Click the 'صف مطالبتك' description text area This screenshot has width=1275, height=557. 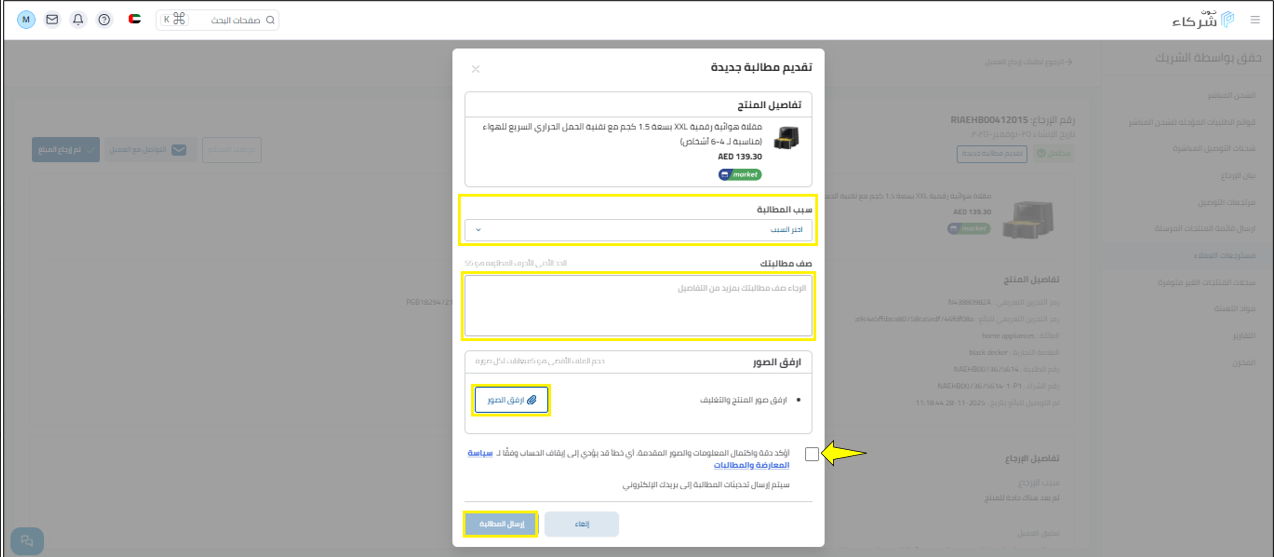coord(638,305)
